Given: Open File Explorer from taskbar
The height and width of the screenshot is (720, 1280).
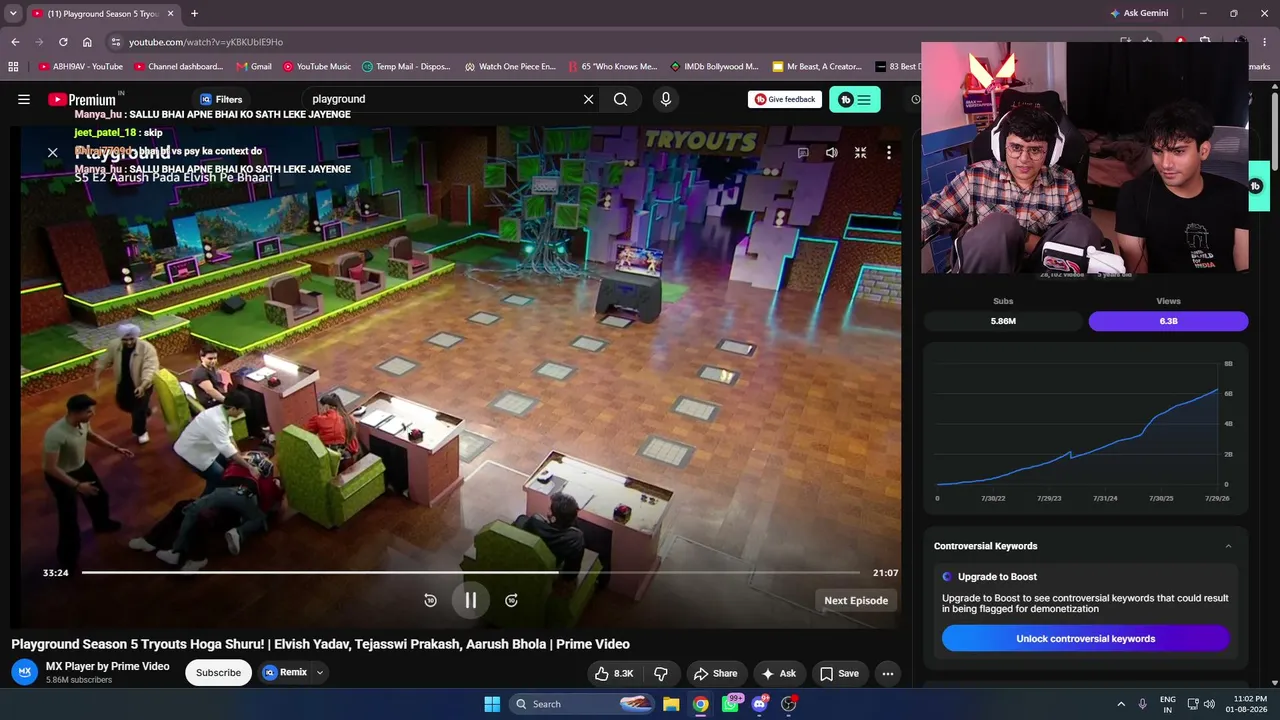Looking at the screenshot, I should point(671,704).
